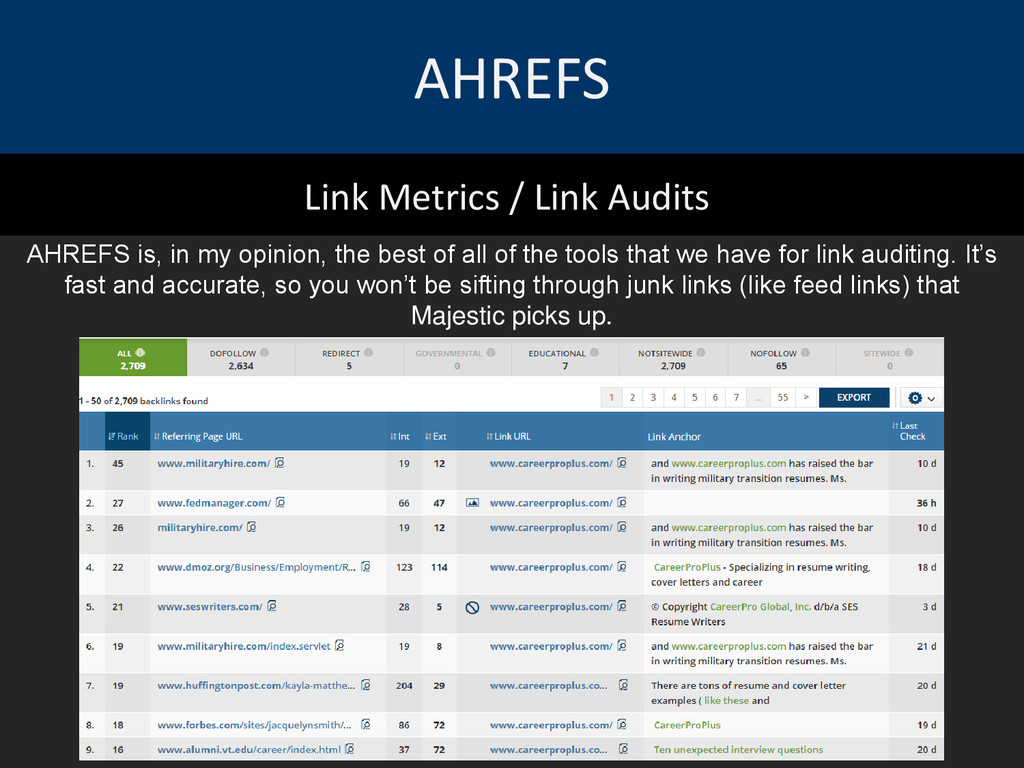
Task: Open www.militaryhire.com/ referring page link in row 1
Action: (x=214, y=464)
